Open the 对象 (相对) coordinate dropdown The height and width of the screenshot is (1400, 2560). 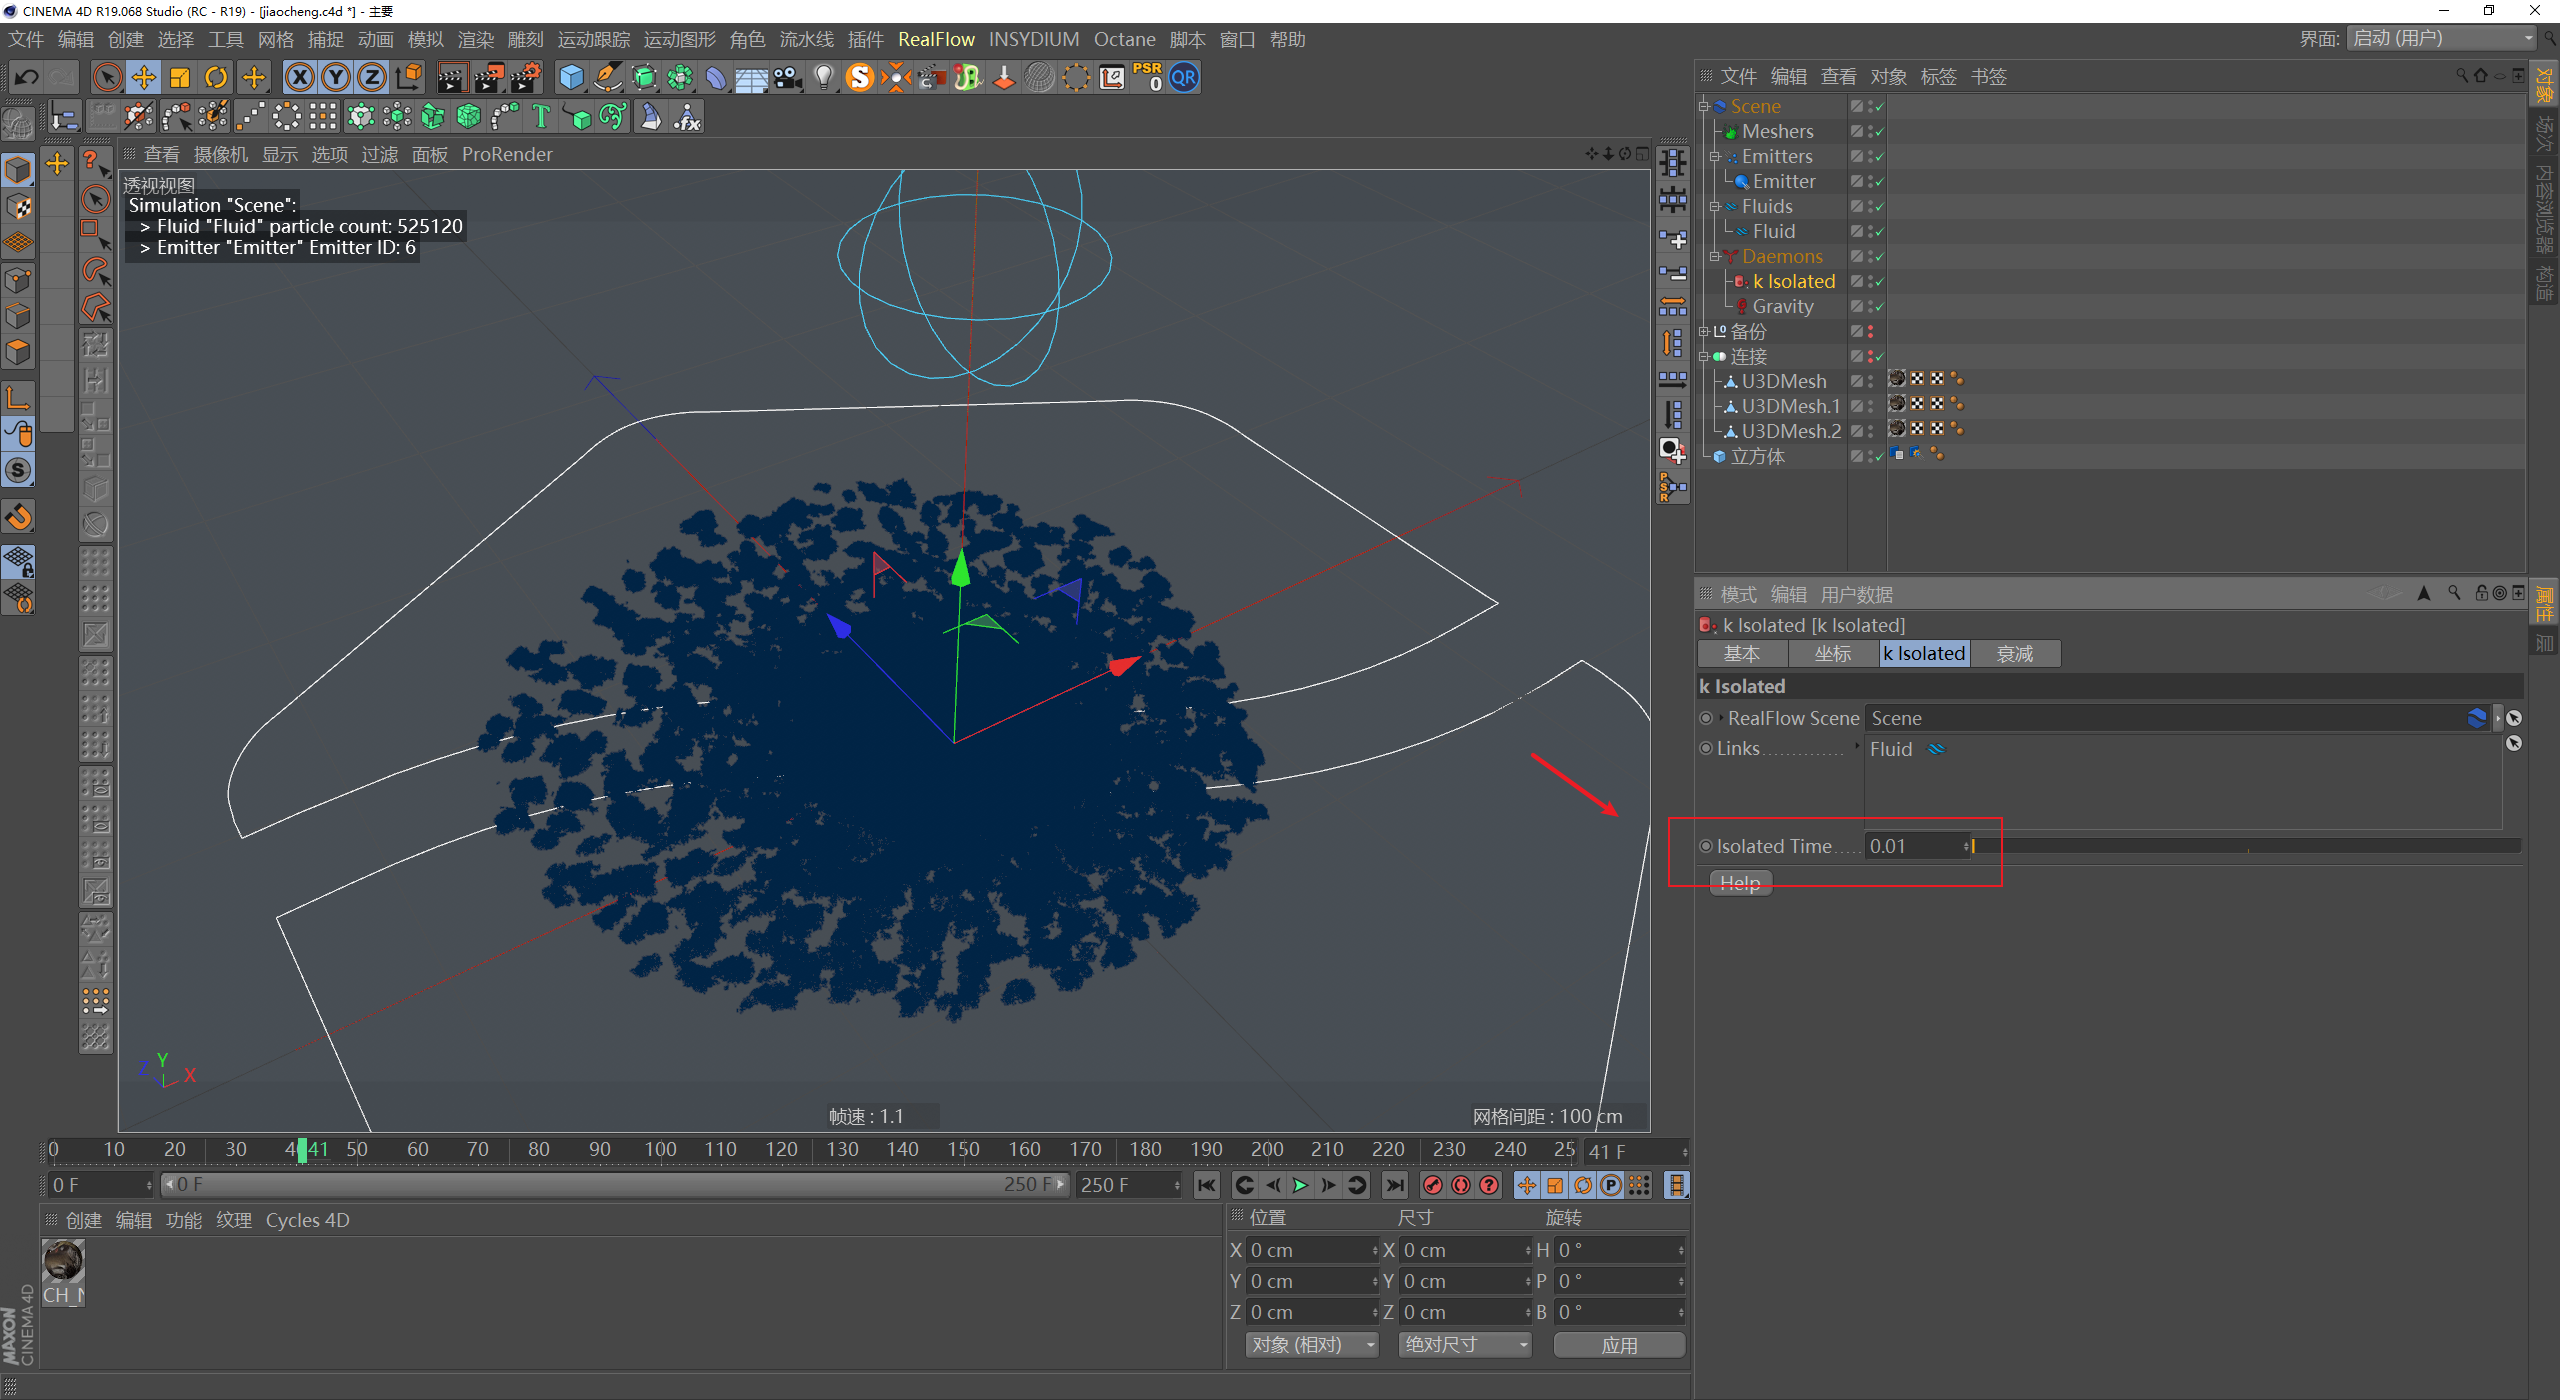(1311, 1345)
